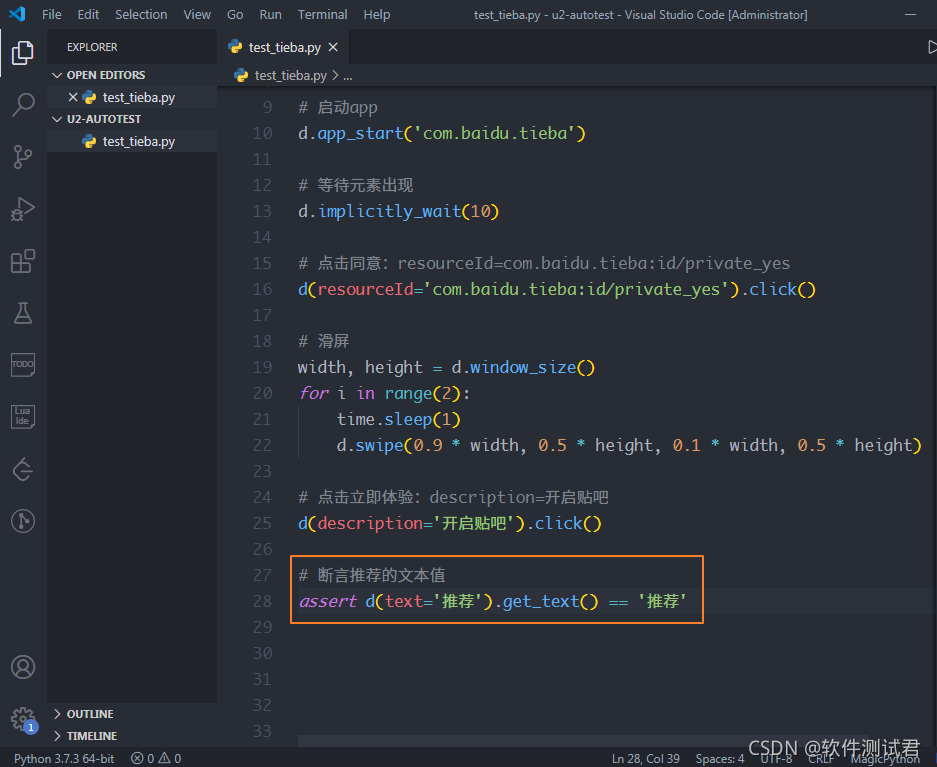Open the TODO tree icon
937x767 pixels.
point(23,364)
